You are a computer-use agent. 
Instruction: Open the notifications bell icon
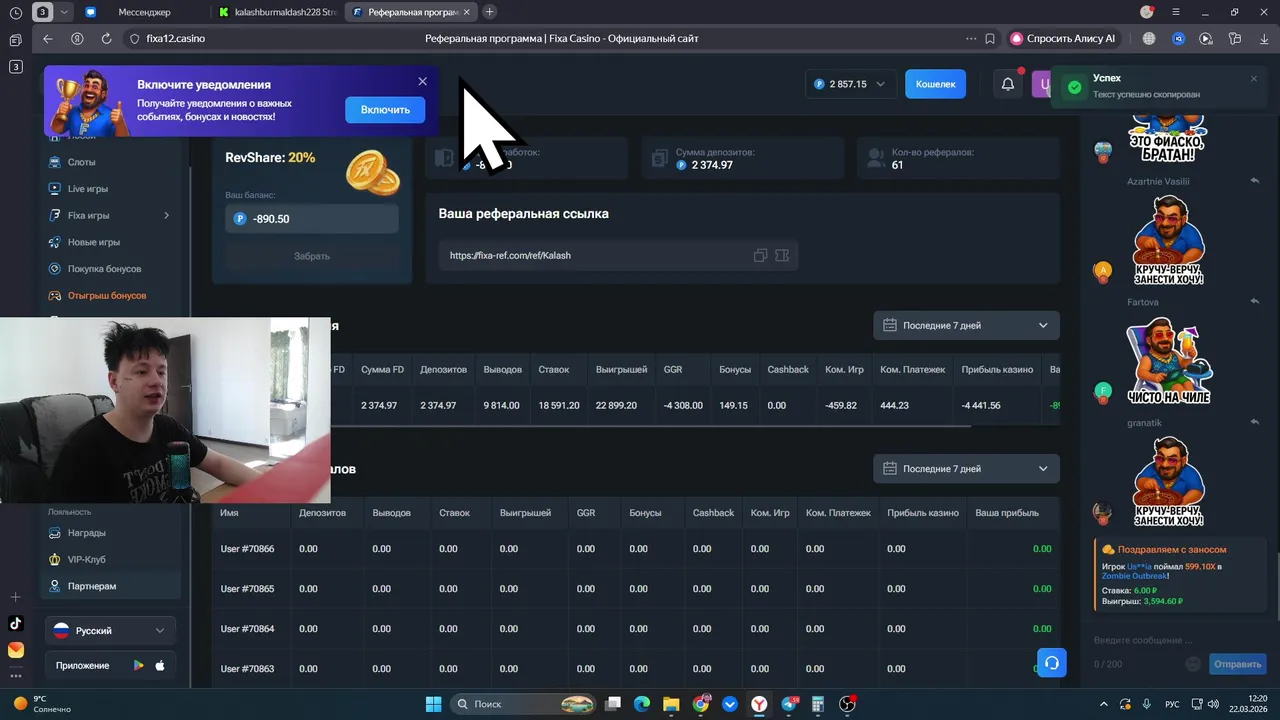pyautogui.click(x=1008, y=84)
